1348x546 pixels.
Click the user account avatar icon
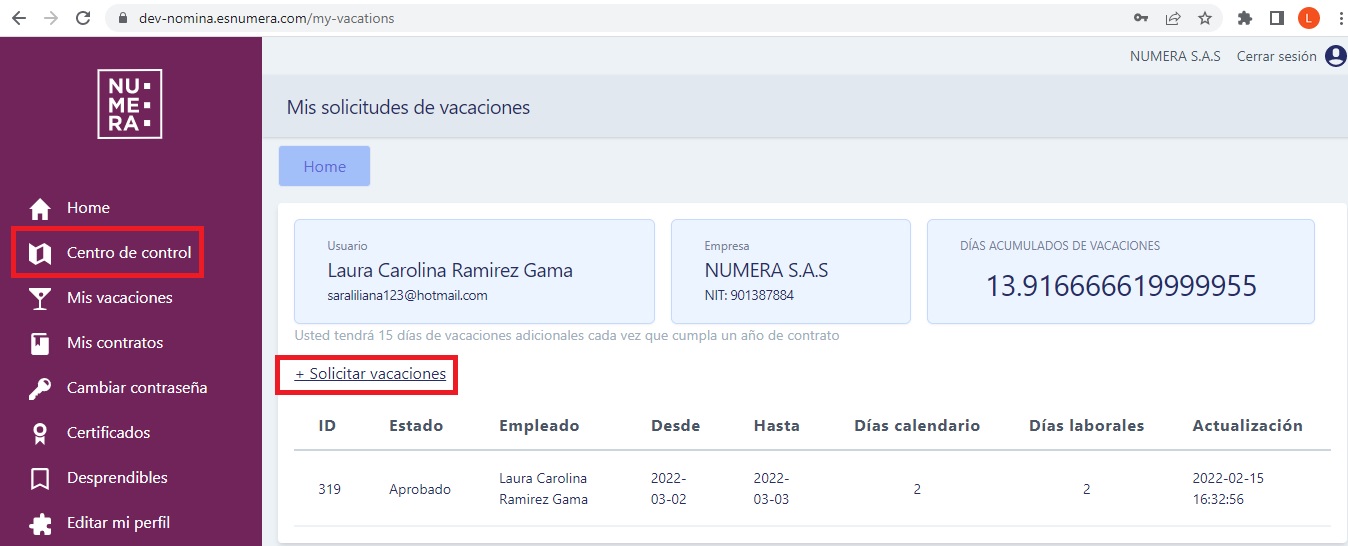pyautogui.click(x=1335, y=56)
